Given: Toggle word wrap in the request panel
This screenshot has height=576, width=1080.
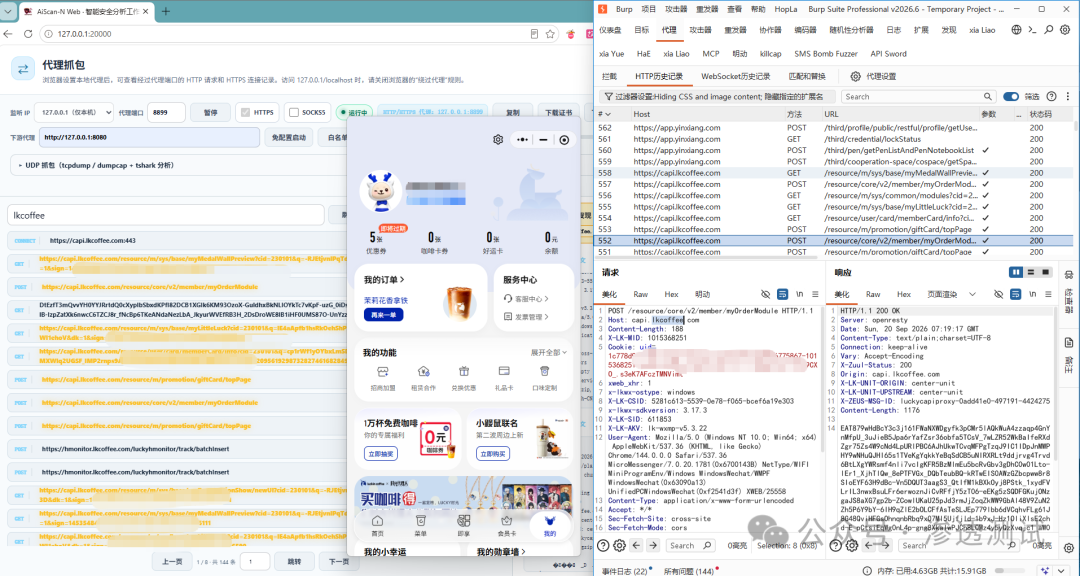Looking at the screenshot, I should [x=782, y=294].
